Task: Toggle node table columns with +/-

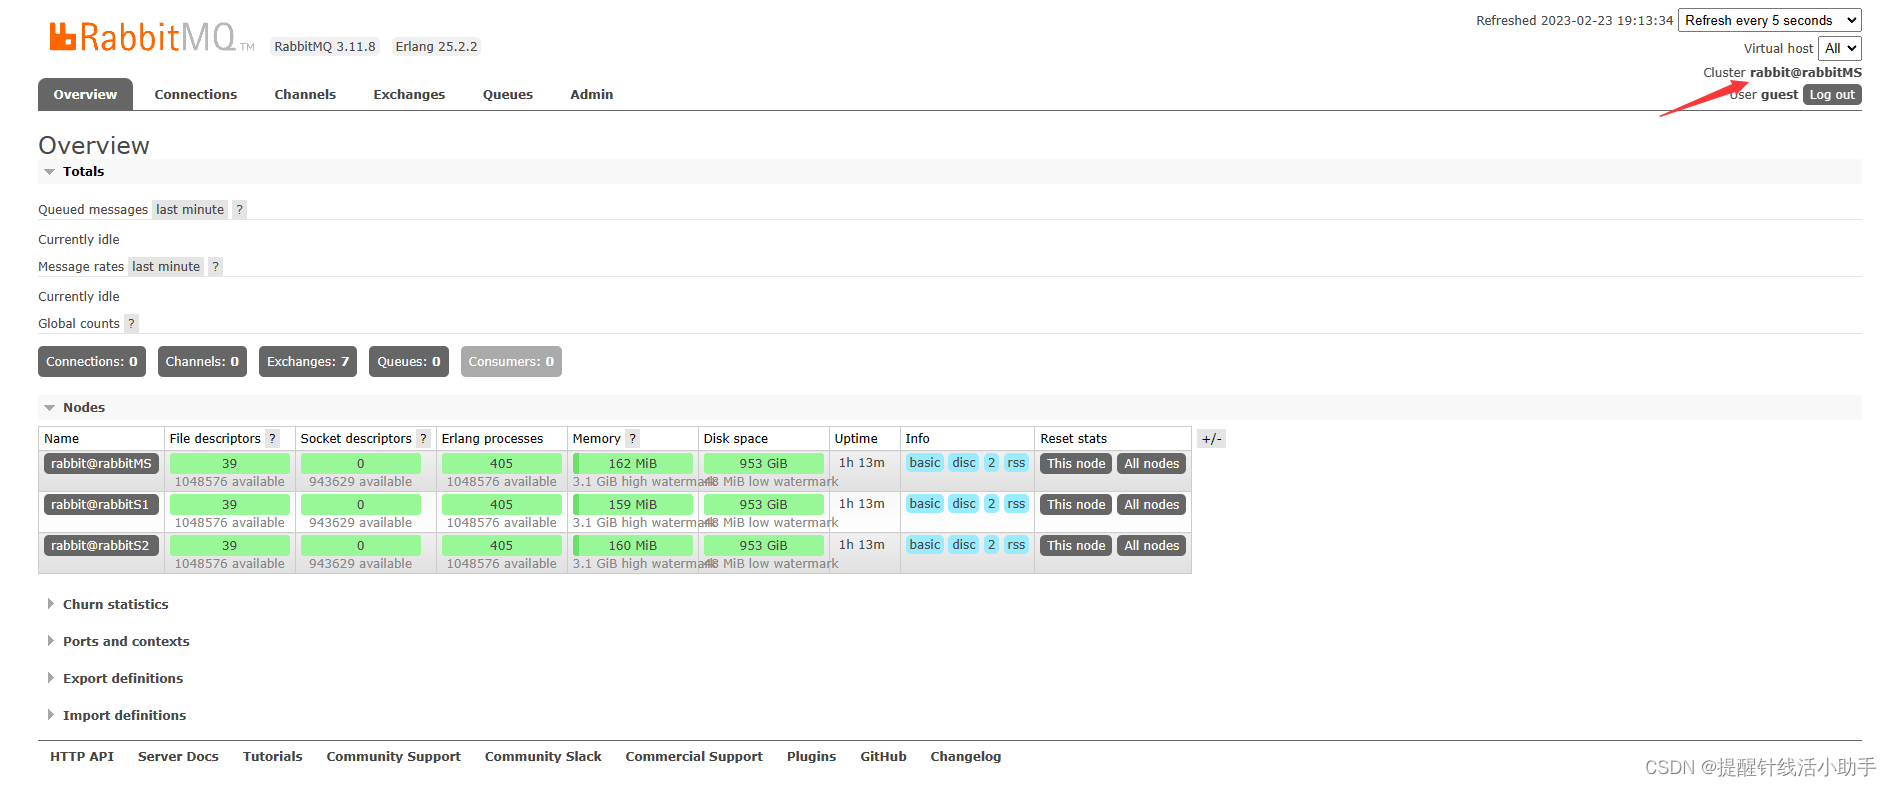Action: pos(1211,439)
